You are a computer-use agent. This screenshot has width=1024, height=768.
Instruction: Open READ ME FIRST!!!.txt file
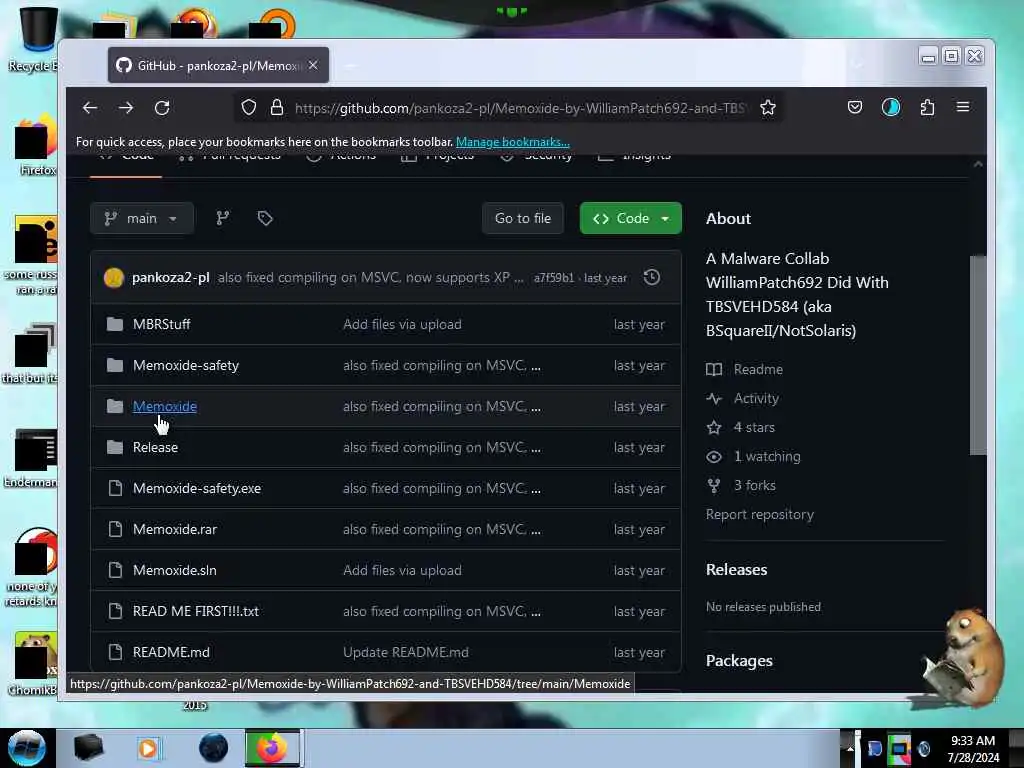[x=195, y=611]
